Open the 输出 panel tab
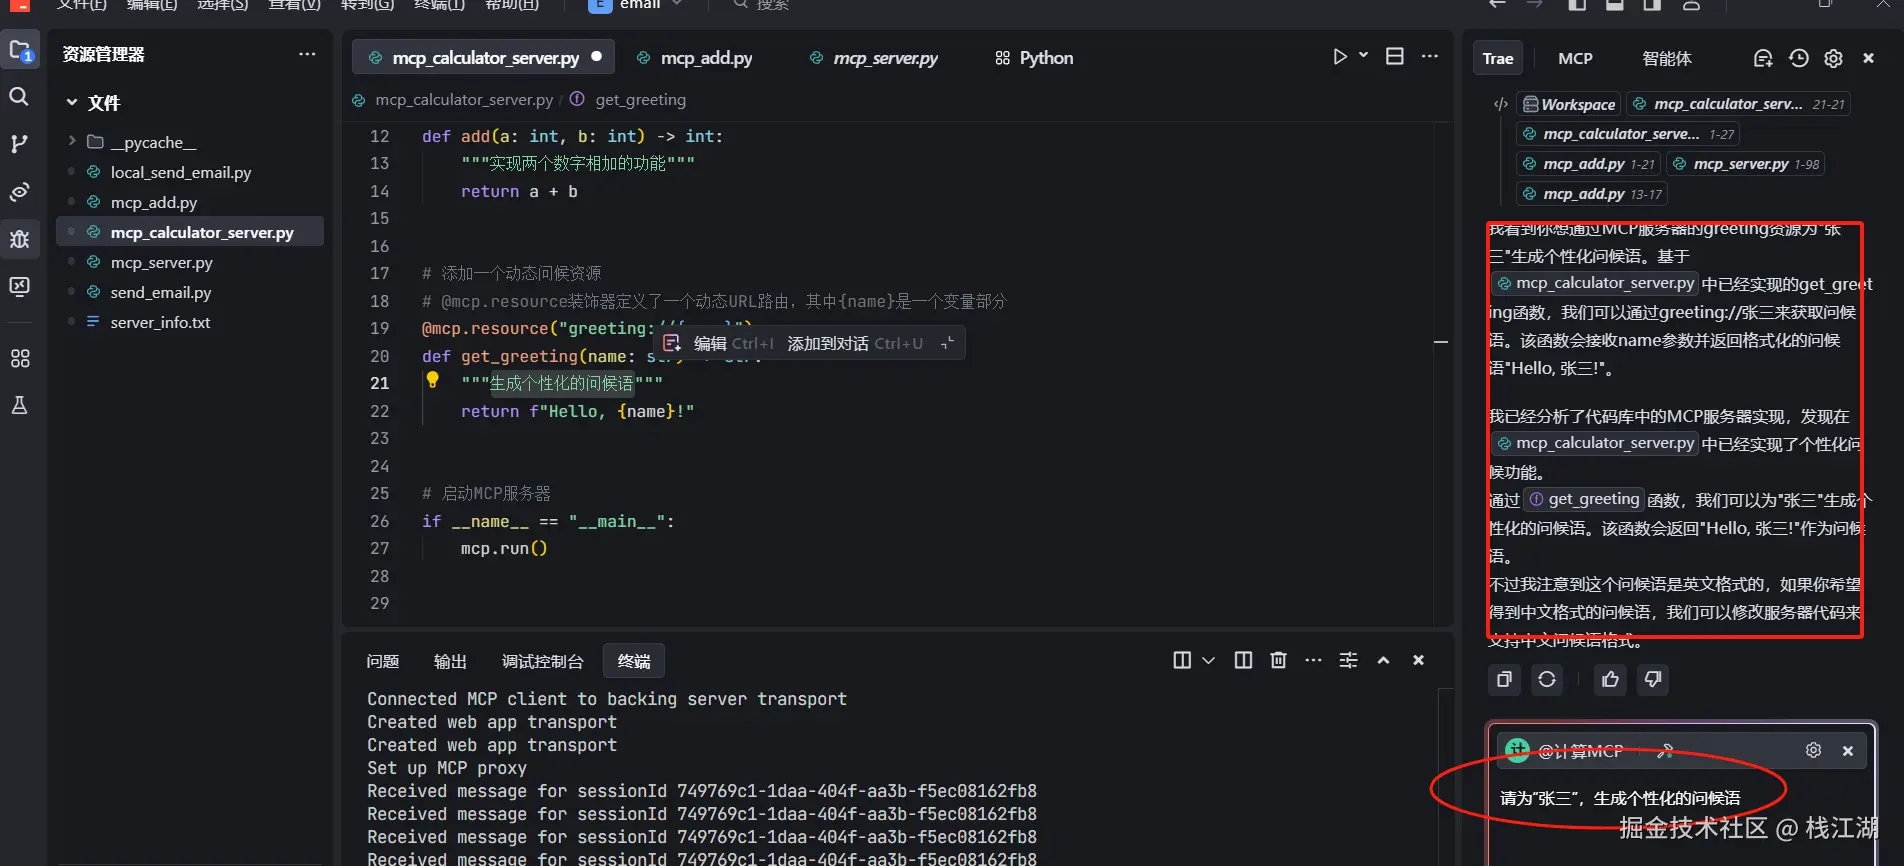Screen dimensions: 1904x866 click(x=450, y=661)
